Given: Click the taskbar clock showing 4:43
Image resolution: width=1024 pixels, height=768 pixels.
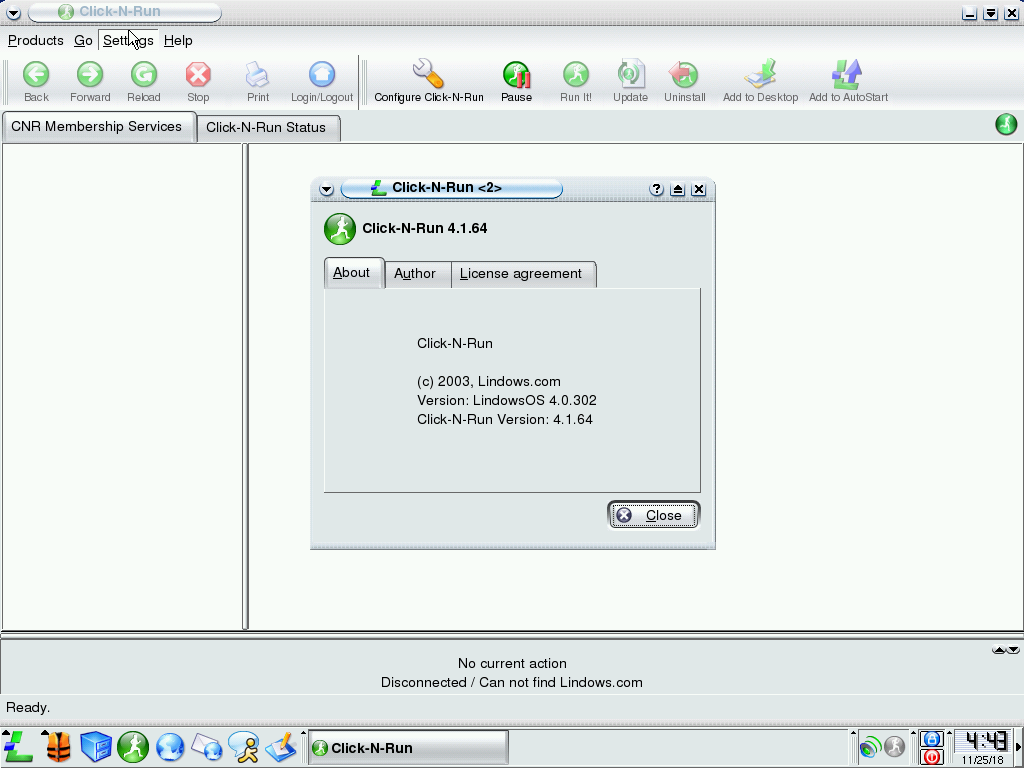Looking at the screenshot, I should pyautogui.click(x=986, y=741).
